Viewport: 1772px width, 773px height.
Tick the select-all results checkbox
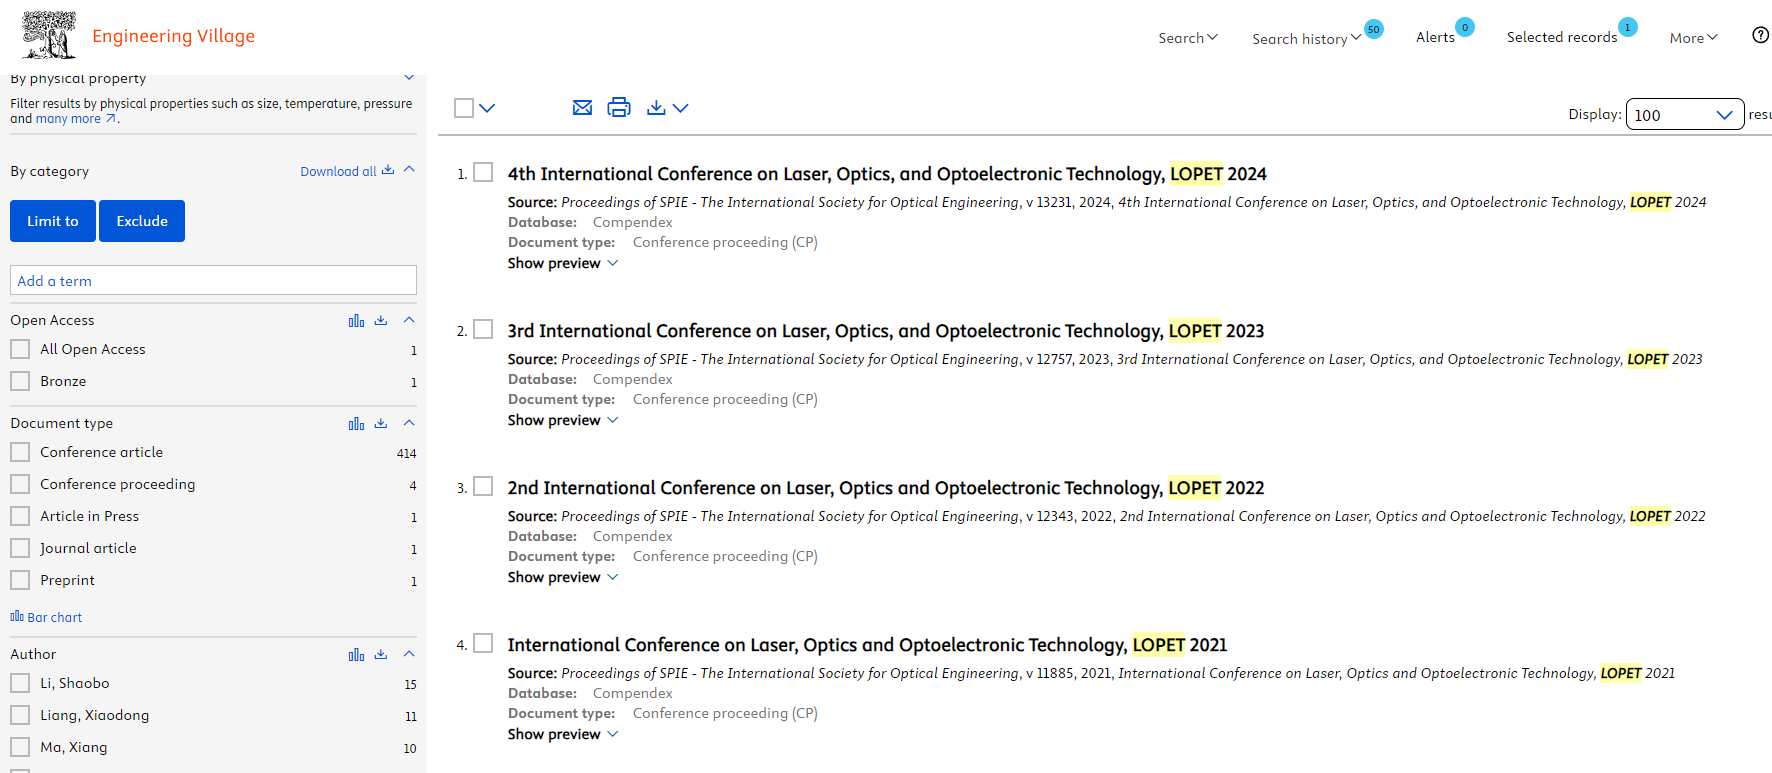464,108
